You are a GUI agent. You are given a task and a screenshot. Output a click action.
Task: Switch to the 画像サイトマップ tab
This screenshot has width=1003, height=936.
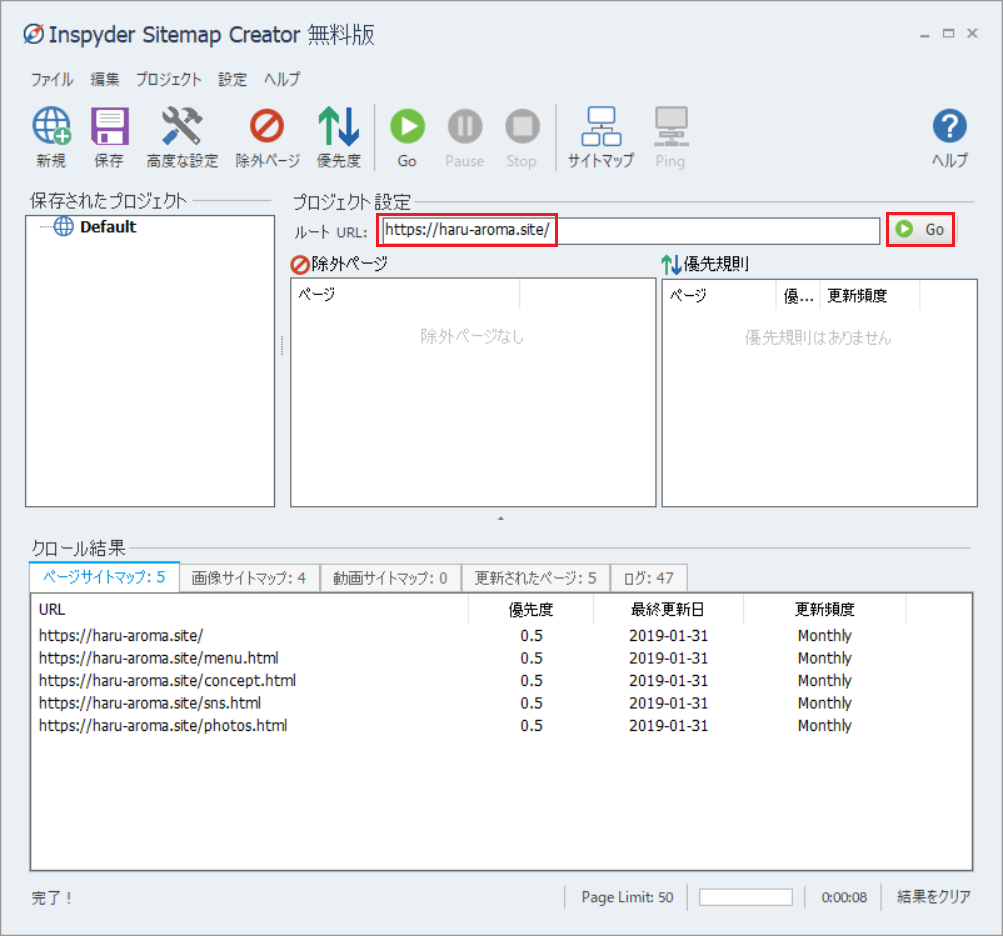pos(249,578)
